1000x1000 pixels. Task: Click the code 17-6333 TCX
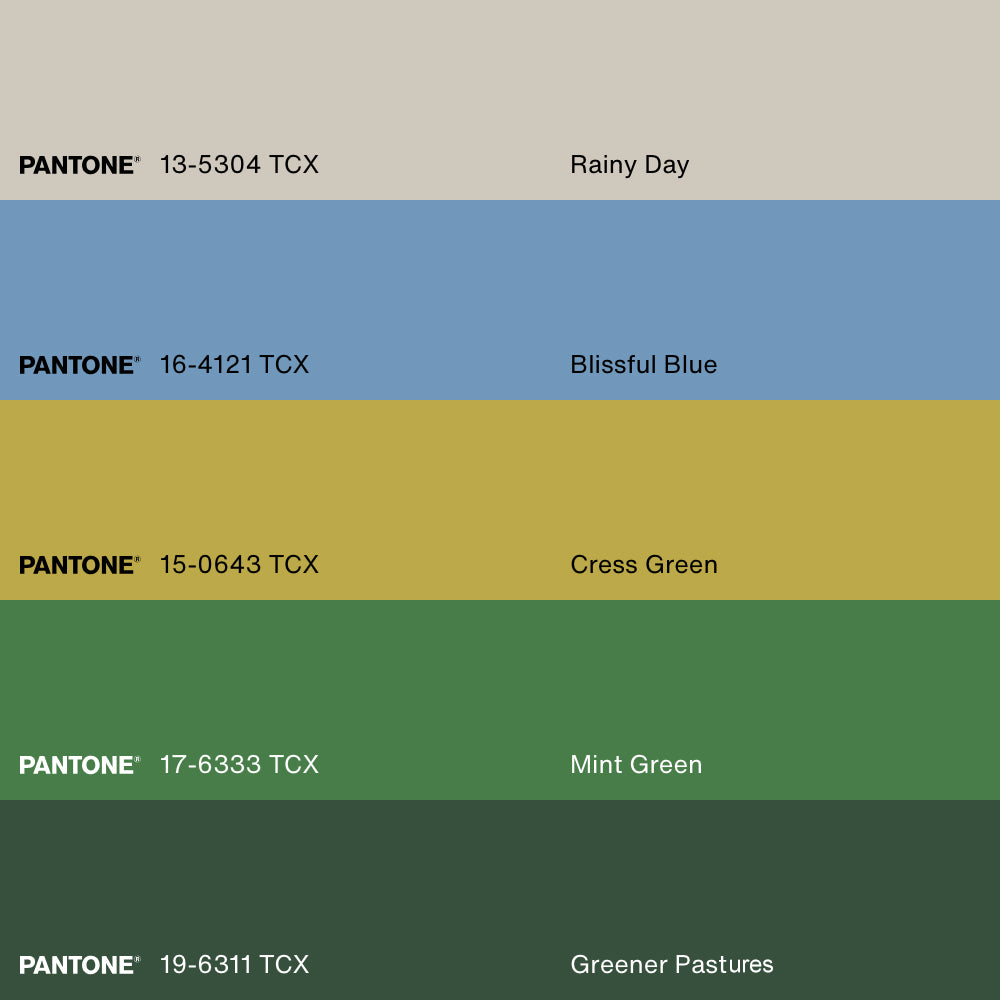point(239,765)
